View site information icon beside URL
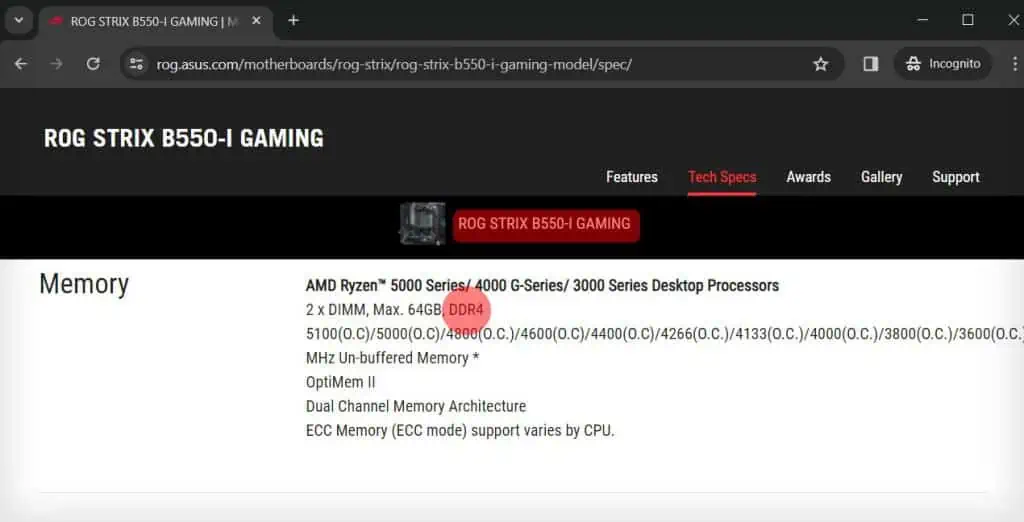Screen dimensions: 1024x522 click(137, 64)
